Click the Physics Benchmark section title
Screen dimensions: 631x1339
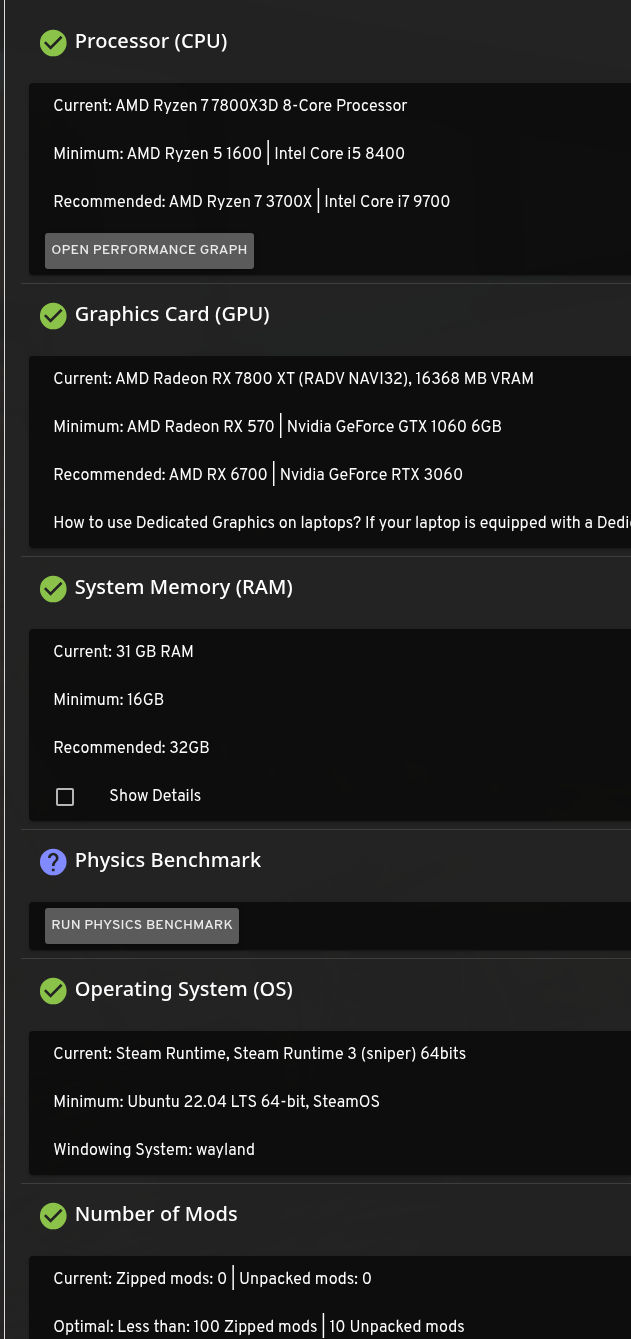pos(167,861)
